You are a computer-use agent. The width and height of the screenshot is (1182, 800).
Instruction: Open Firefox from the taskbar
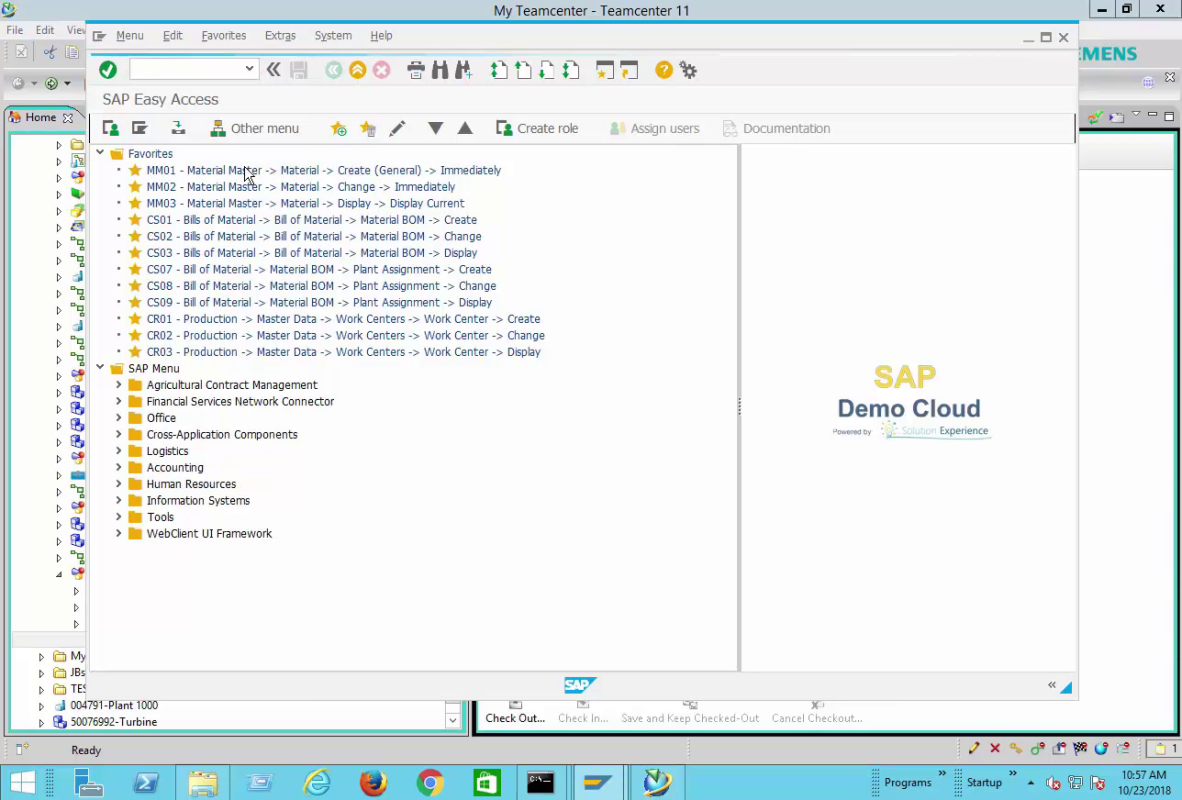tap(373, 783)
